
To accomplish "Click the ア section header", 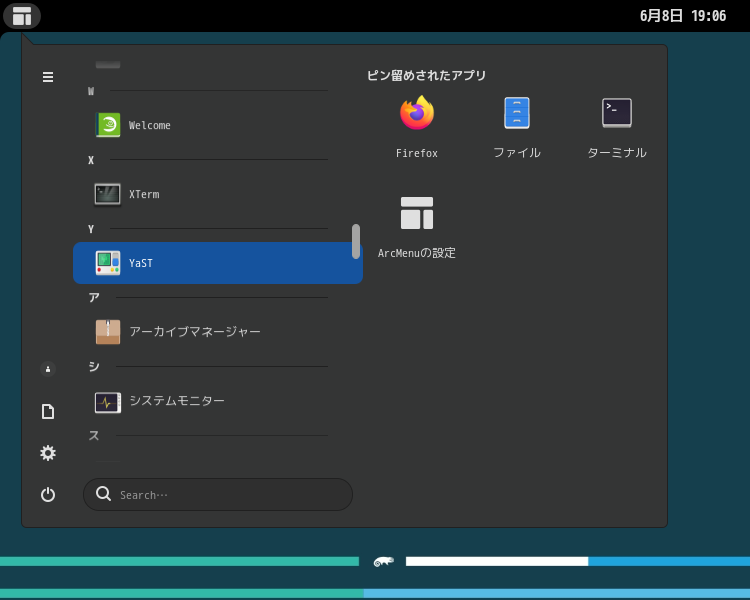I will [94, 298].
